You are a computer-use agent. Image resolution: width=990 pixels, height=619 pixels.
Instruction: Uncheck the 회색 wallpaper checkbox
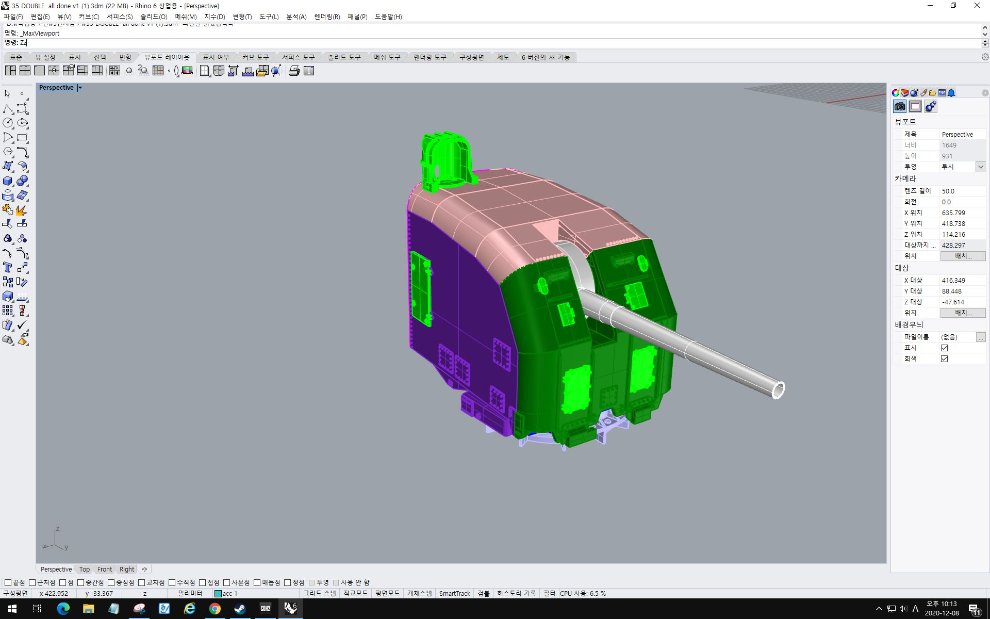point(945,358)
